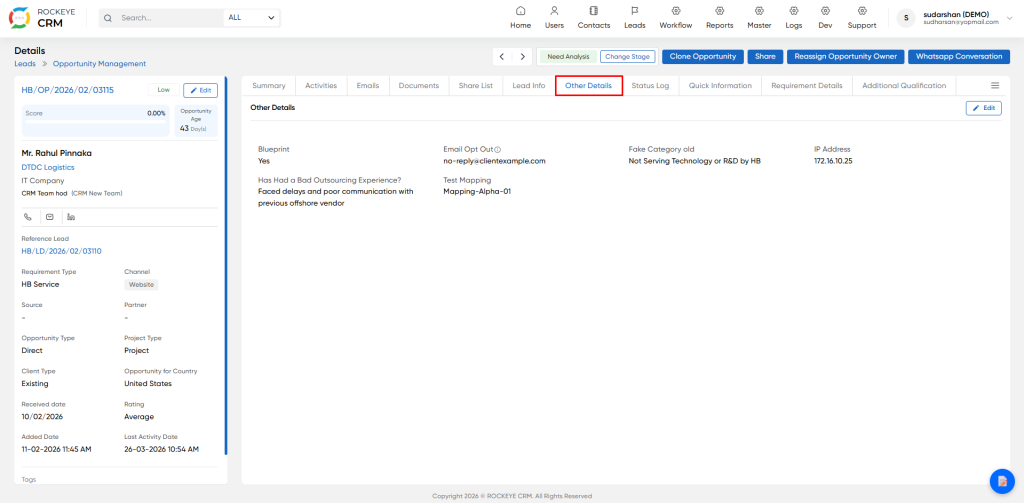The width and height of the screenshot is (1024, 503).
Task: Click the Opportunity Management breadcrumb link
Action: coord(99,64)
